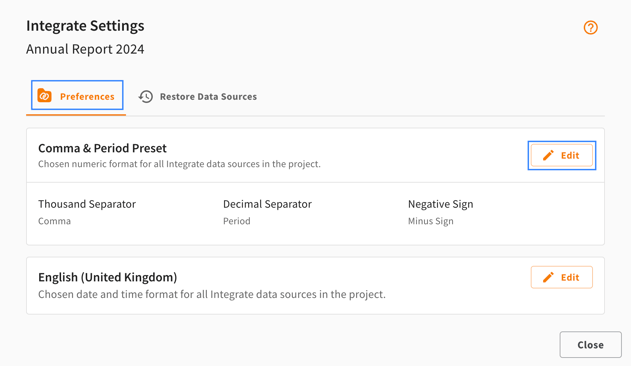Click the Negative Sign label
Image resolution: width=631 pixels, height=366 pixels.
coord(441,204)
